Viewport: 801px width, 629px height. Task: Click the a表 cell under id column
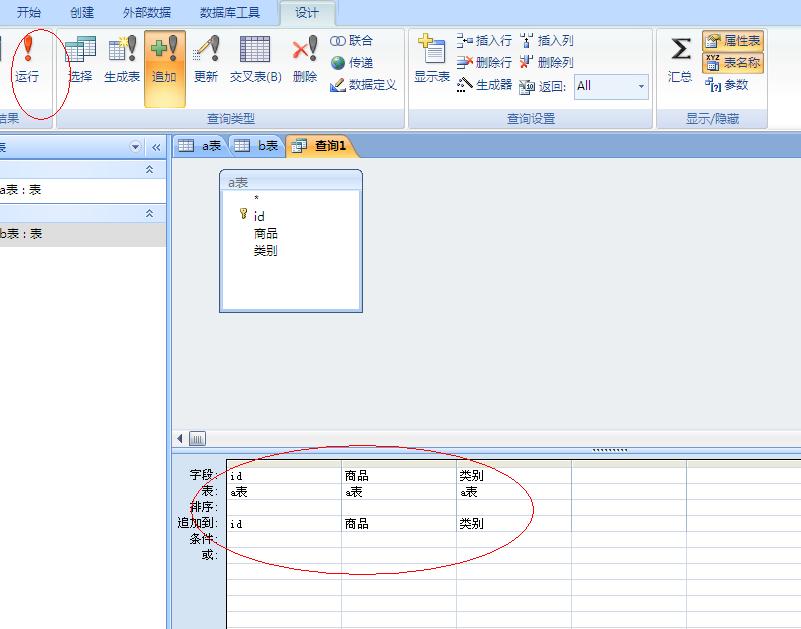pos(284,492)
